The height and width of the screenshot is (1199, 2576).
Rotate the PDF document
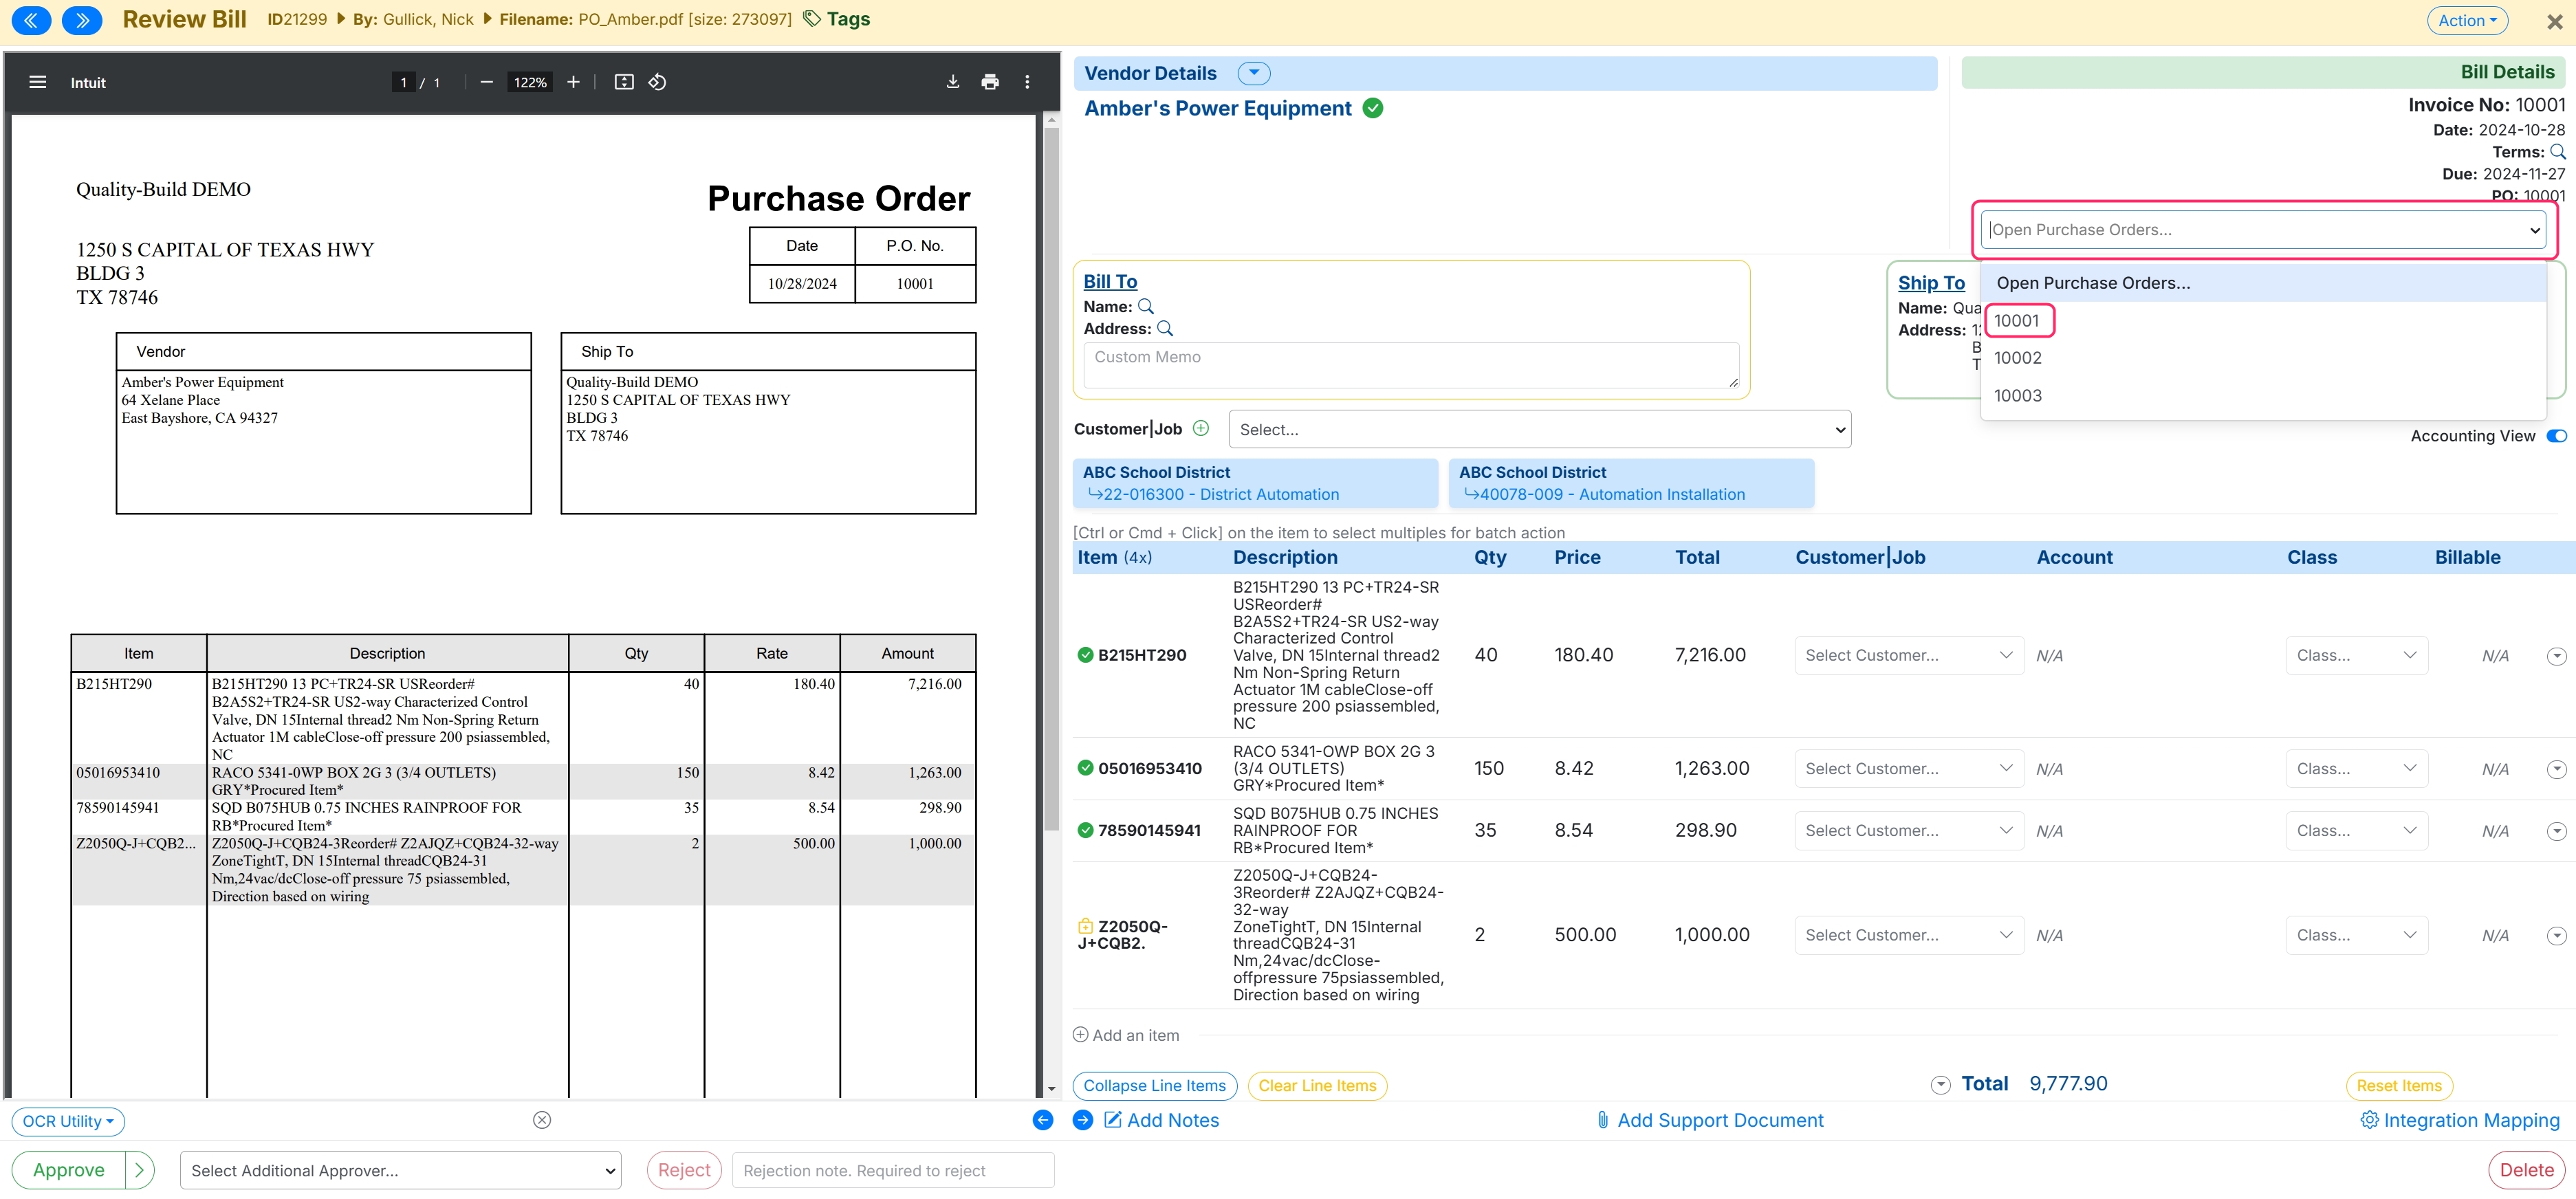(x=657, y=82)
